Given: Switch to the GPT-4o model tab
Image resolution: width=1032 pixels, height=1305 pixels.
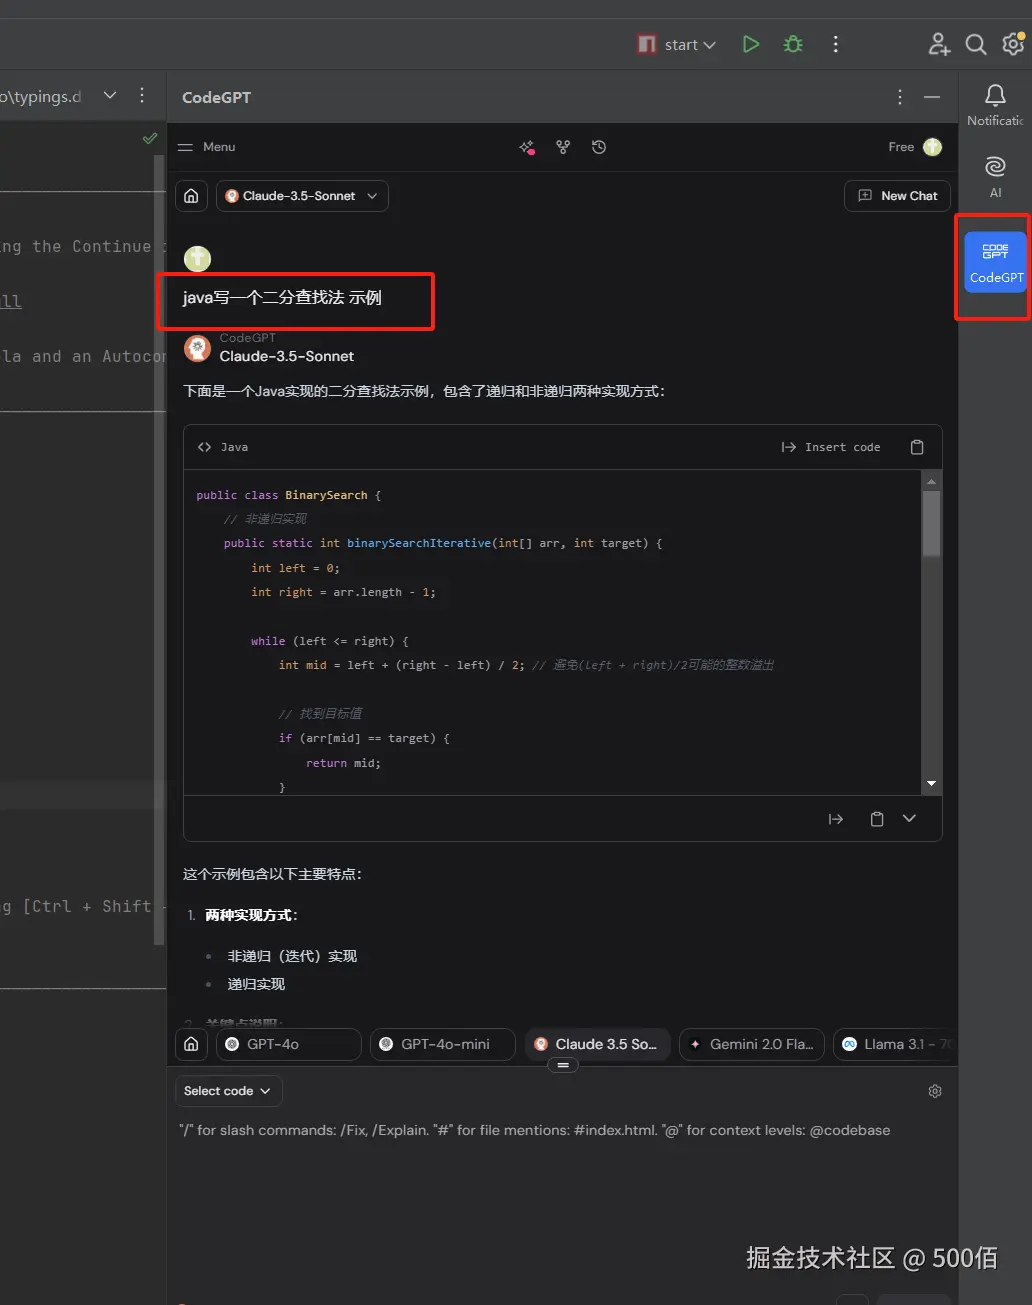Looking at the screenshot, I should (x=289, y=1044).
